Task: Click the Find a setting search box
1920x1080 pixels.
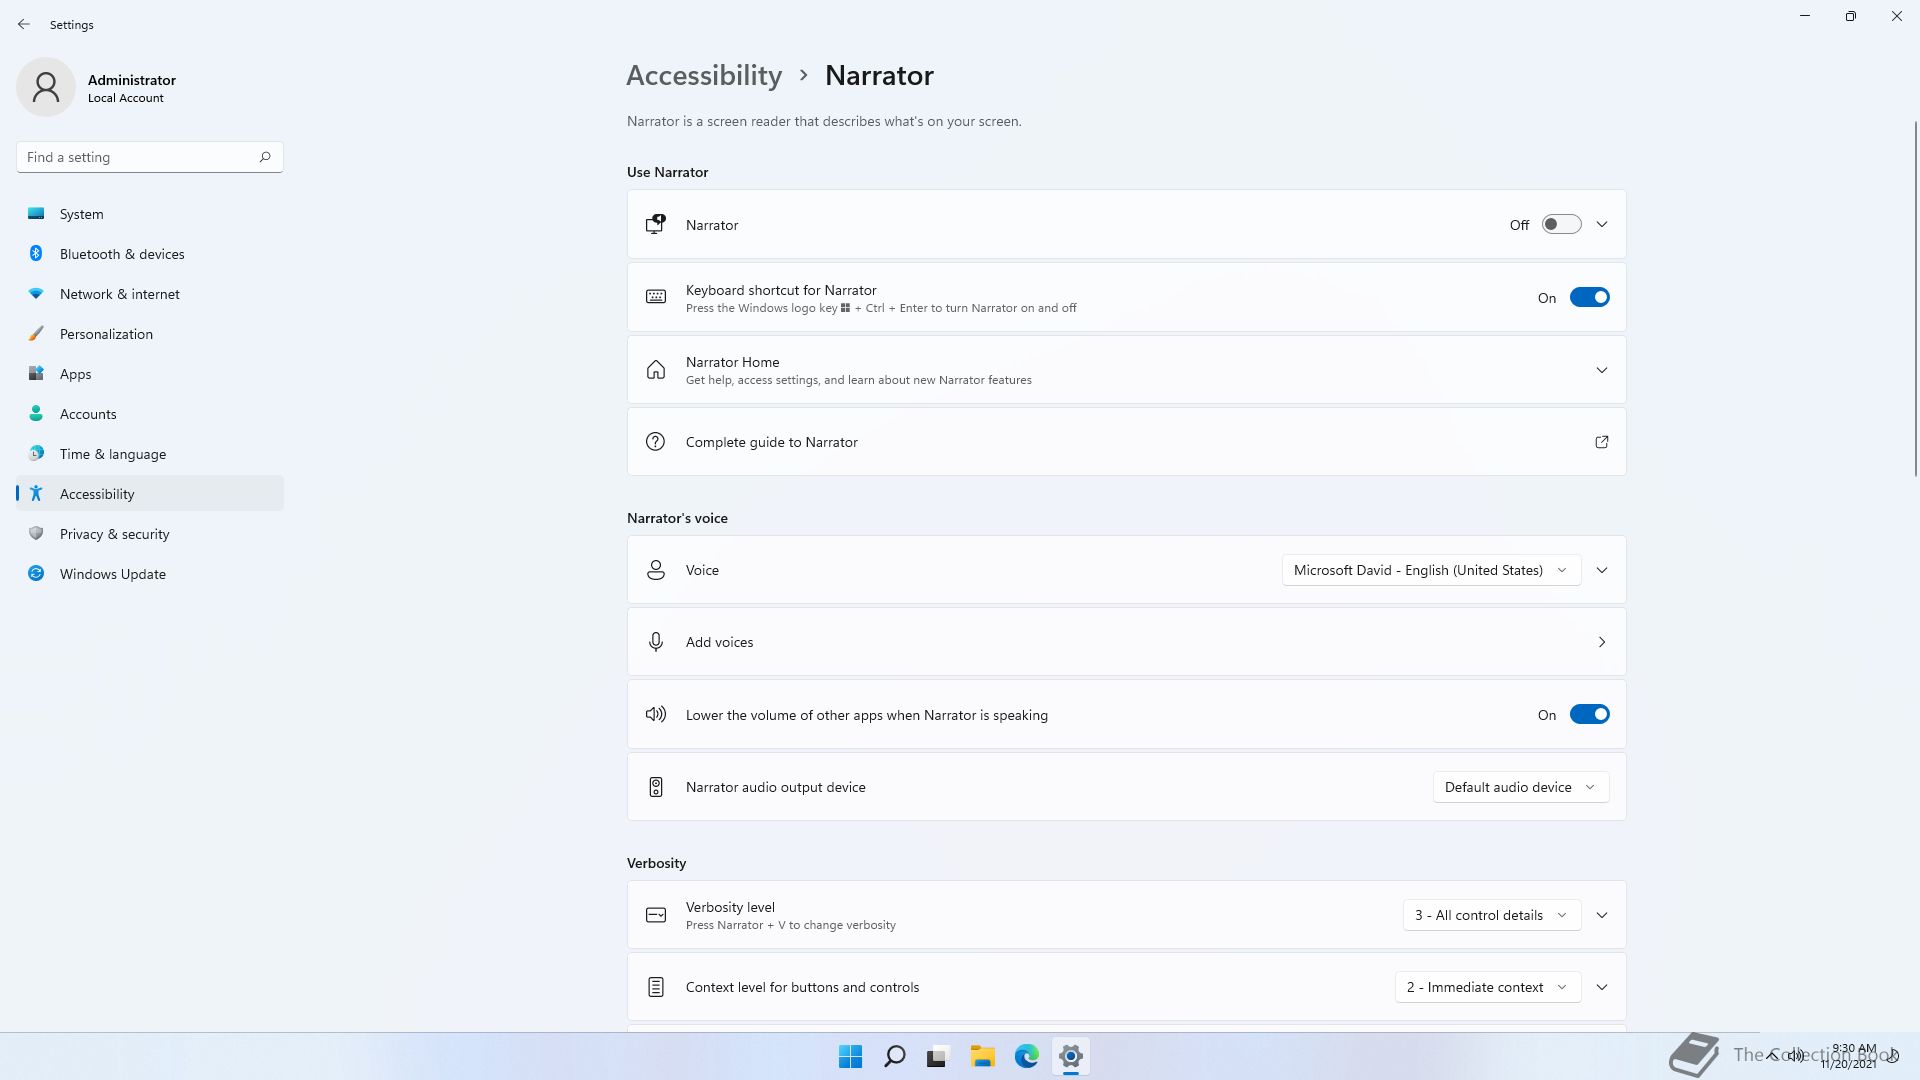Action: (150, 157)
